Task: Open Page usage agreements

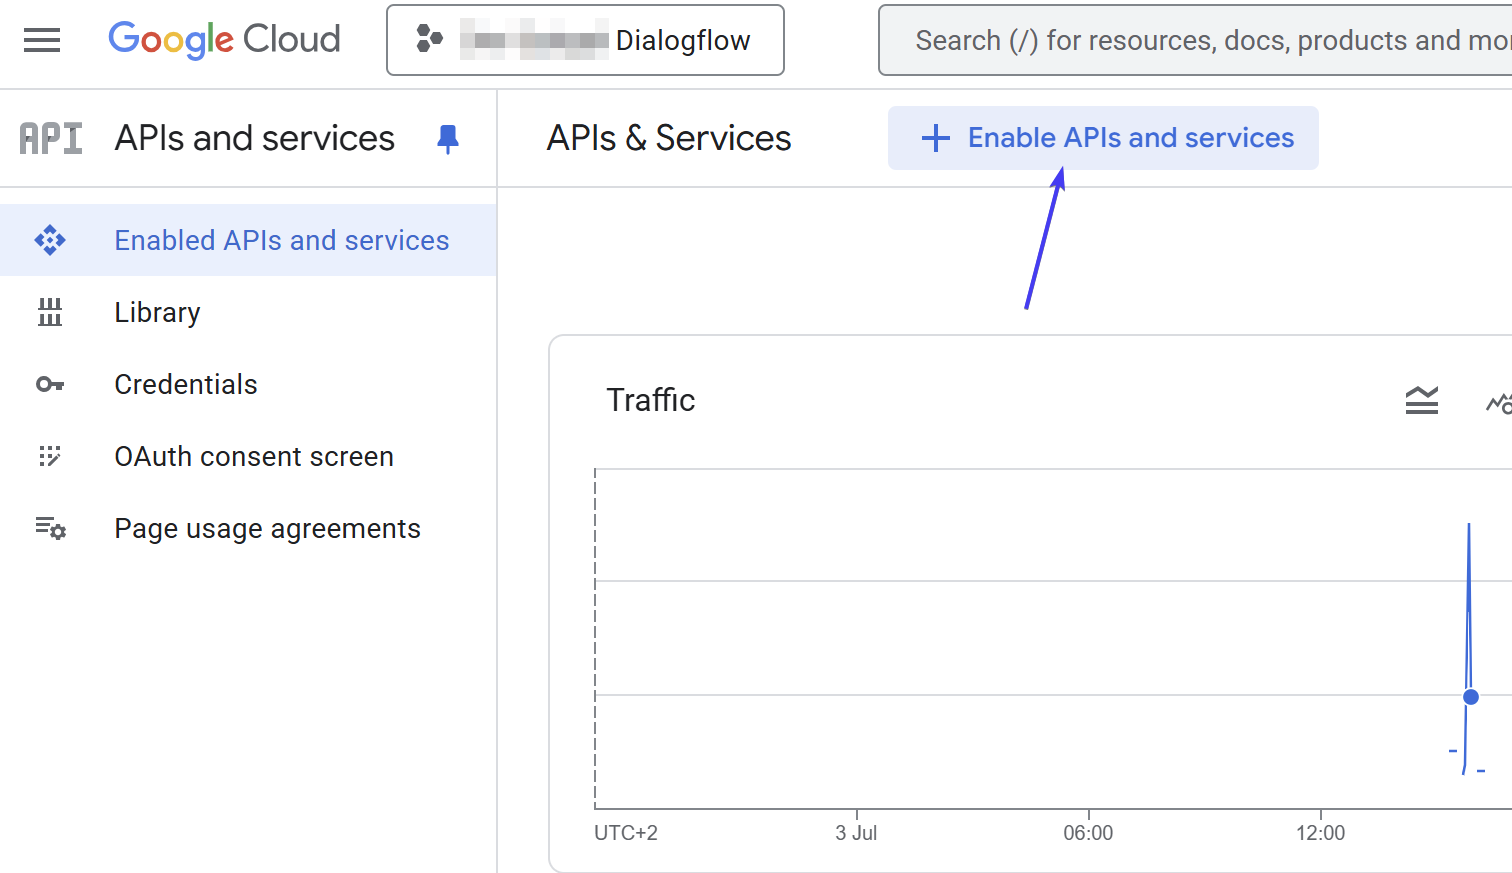Action: tap(267, 529)
